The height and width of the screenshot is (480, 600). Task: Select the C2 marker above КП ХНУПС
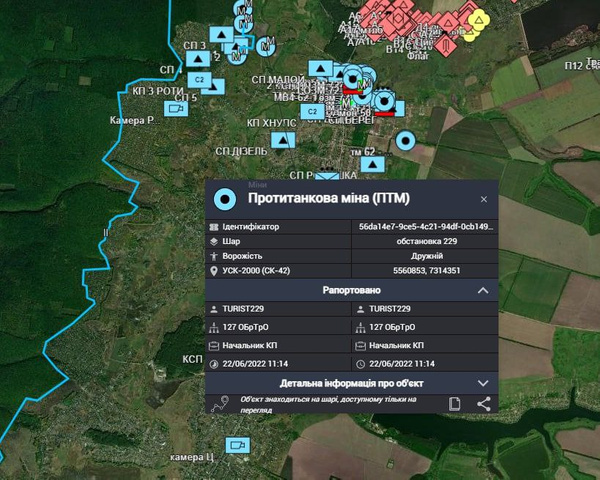313,111
